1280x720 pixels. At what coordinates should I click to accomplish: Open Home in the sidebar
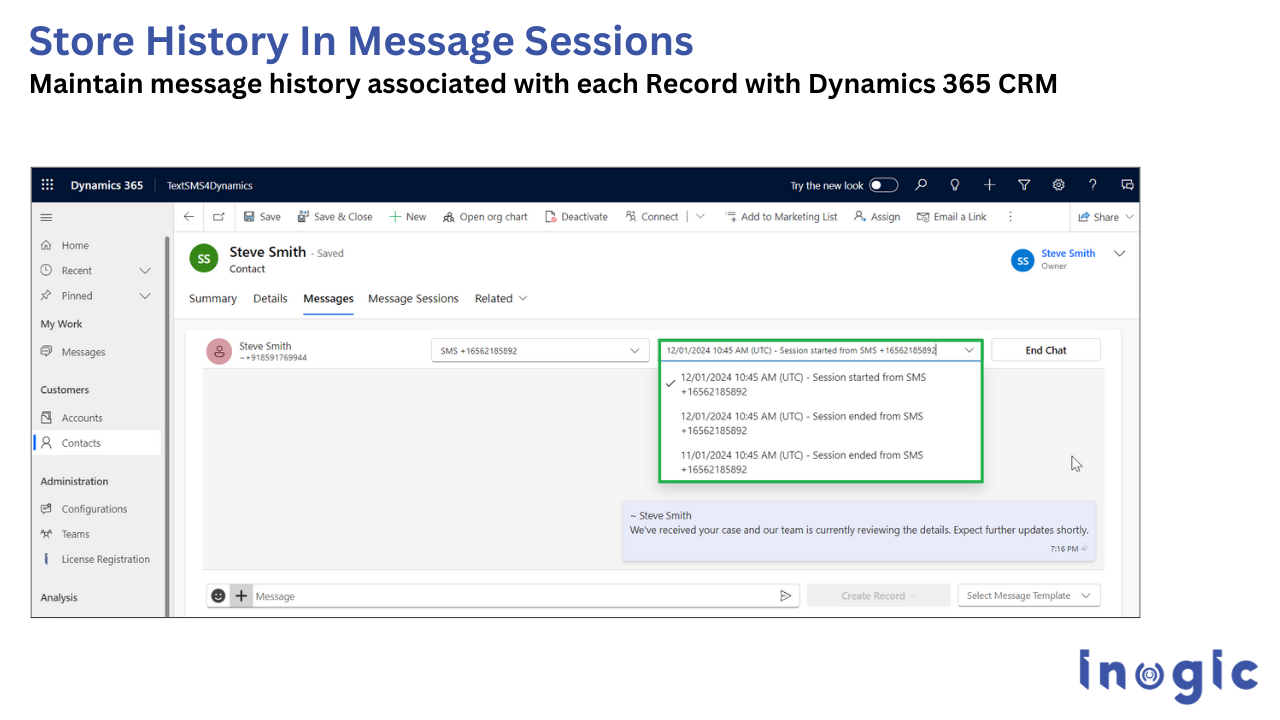tap(75, 245)
